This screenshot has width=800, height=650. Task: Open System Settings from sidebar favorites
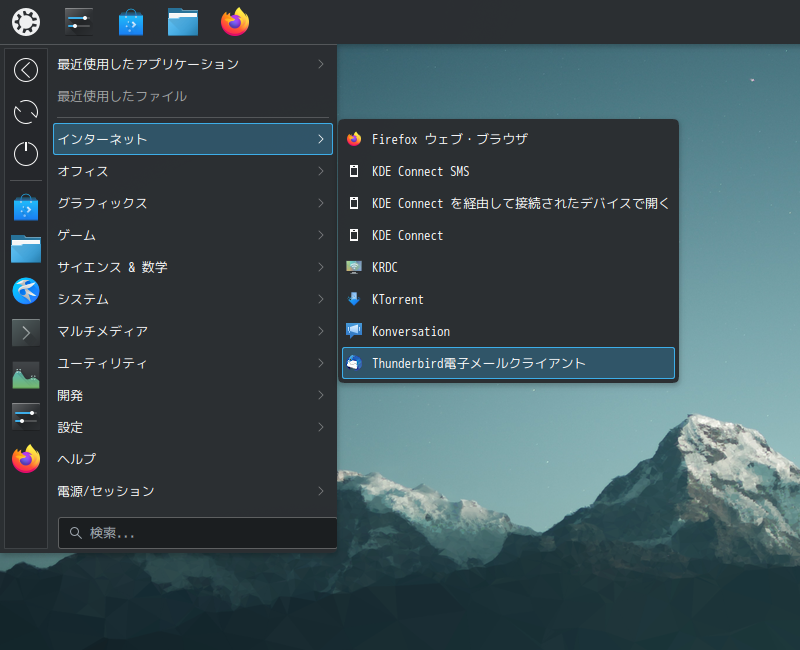click(26, 417)
